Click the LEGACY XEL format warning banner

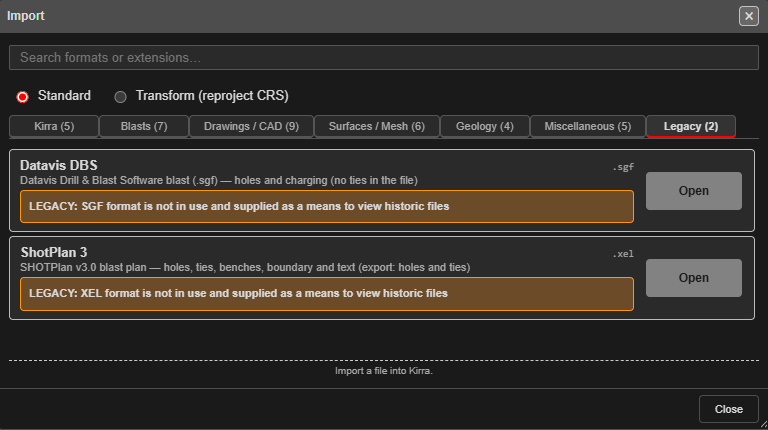[327, 294]
